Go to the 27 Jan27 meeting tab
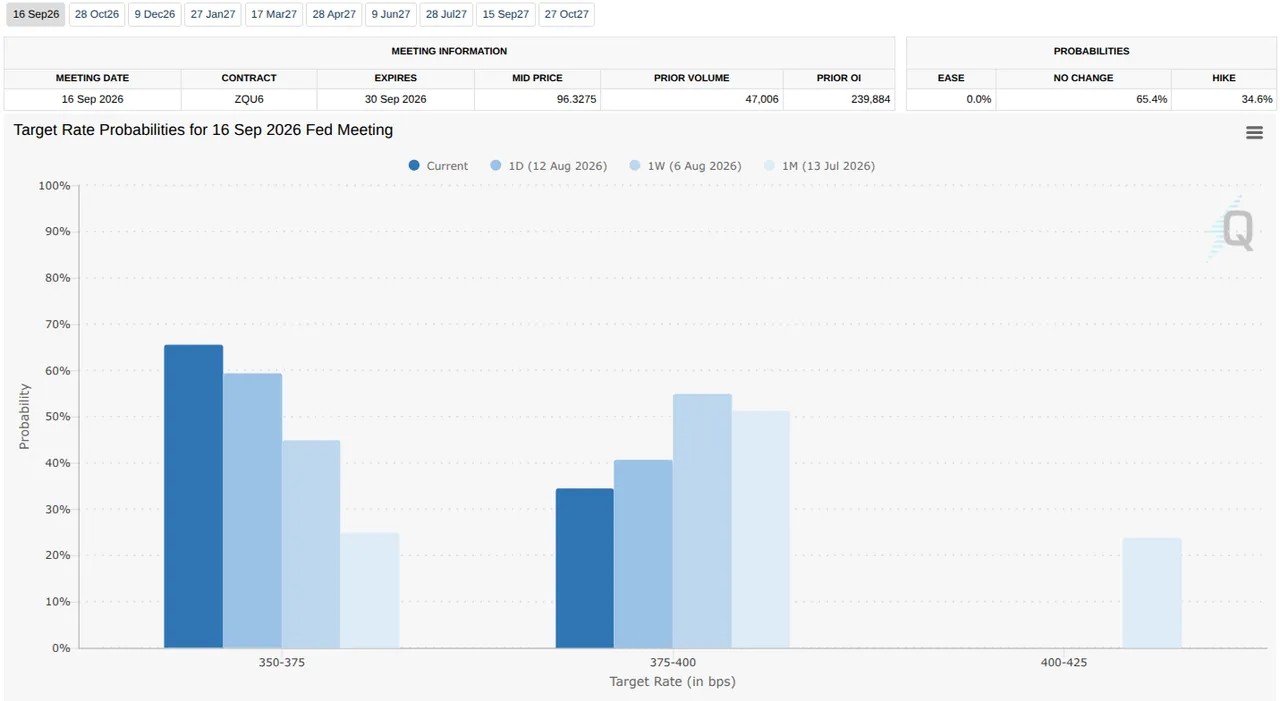This screenshot has height=701, width=1280. coord(213,15)
